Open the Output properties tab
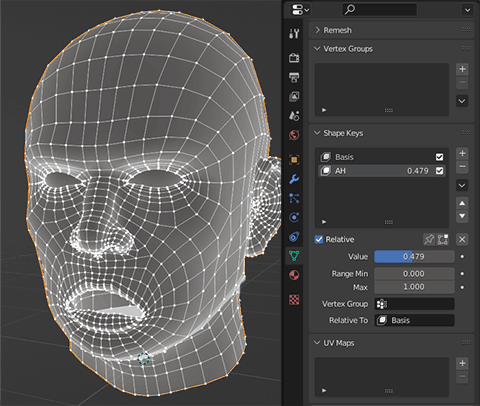The width and height of the screenshot is (480, 406). tap(294, 77)
